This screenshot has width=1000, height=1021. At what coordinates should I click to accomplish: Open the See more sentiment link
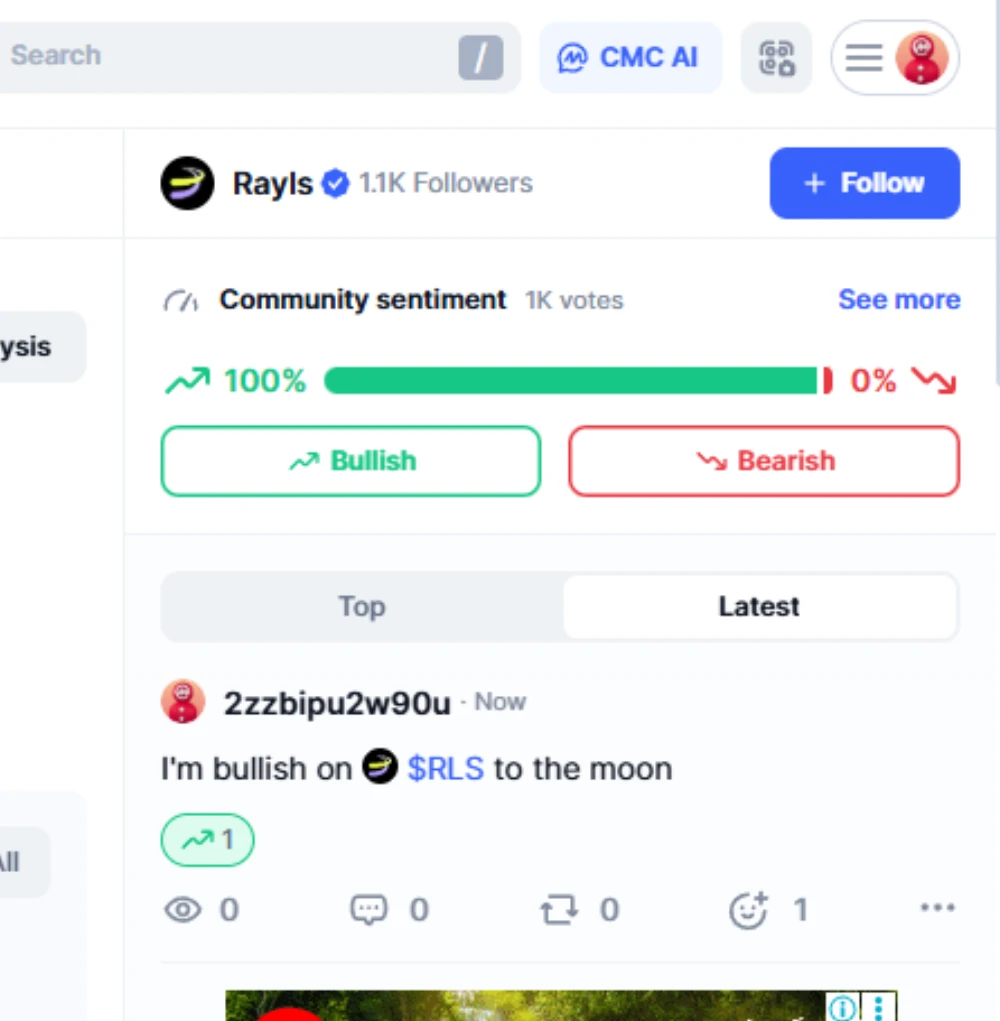tap(898, 300)
